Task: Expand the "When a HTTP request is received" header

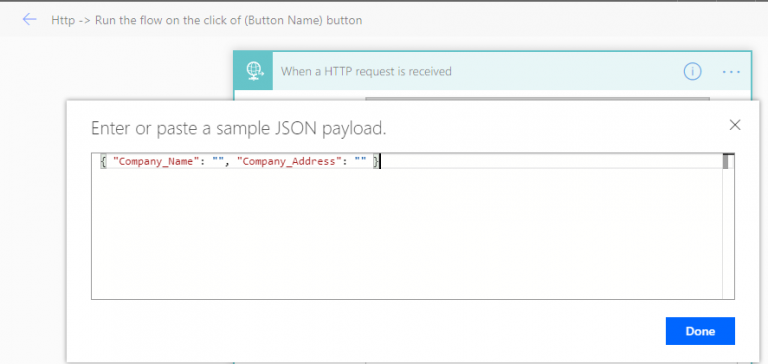Action: pyautogui.click(x=366, y=72)
